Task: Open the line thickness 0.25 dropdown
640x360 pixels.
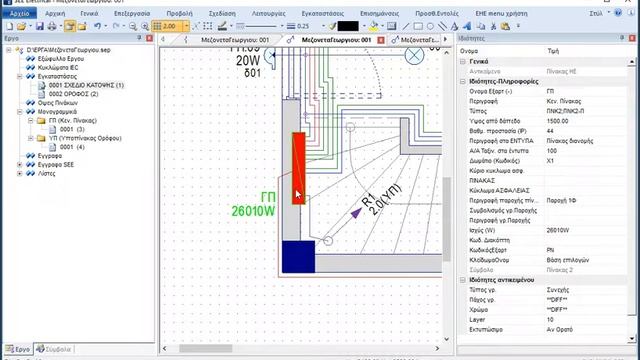Action: tap(323, 27)
